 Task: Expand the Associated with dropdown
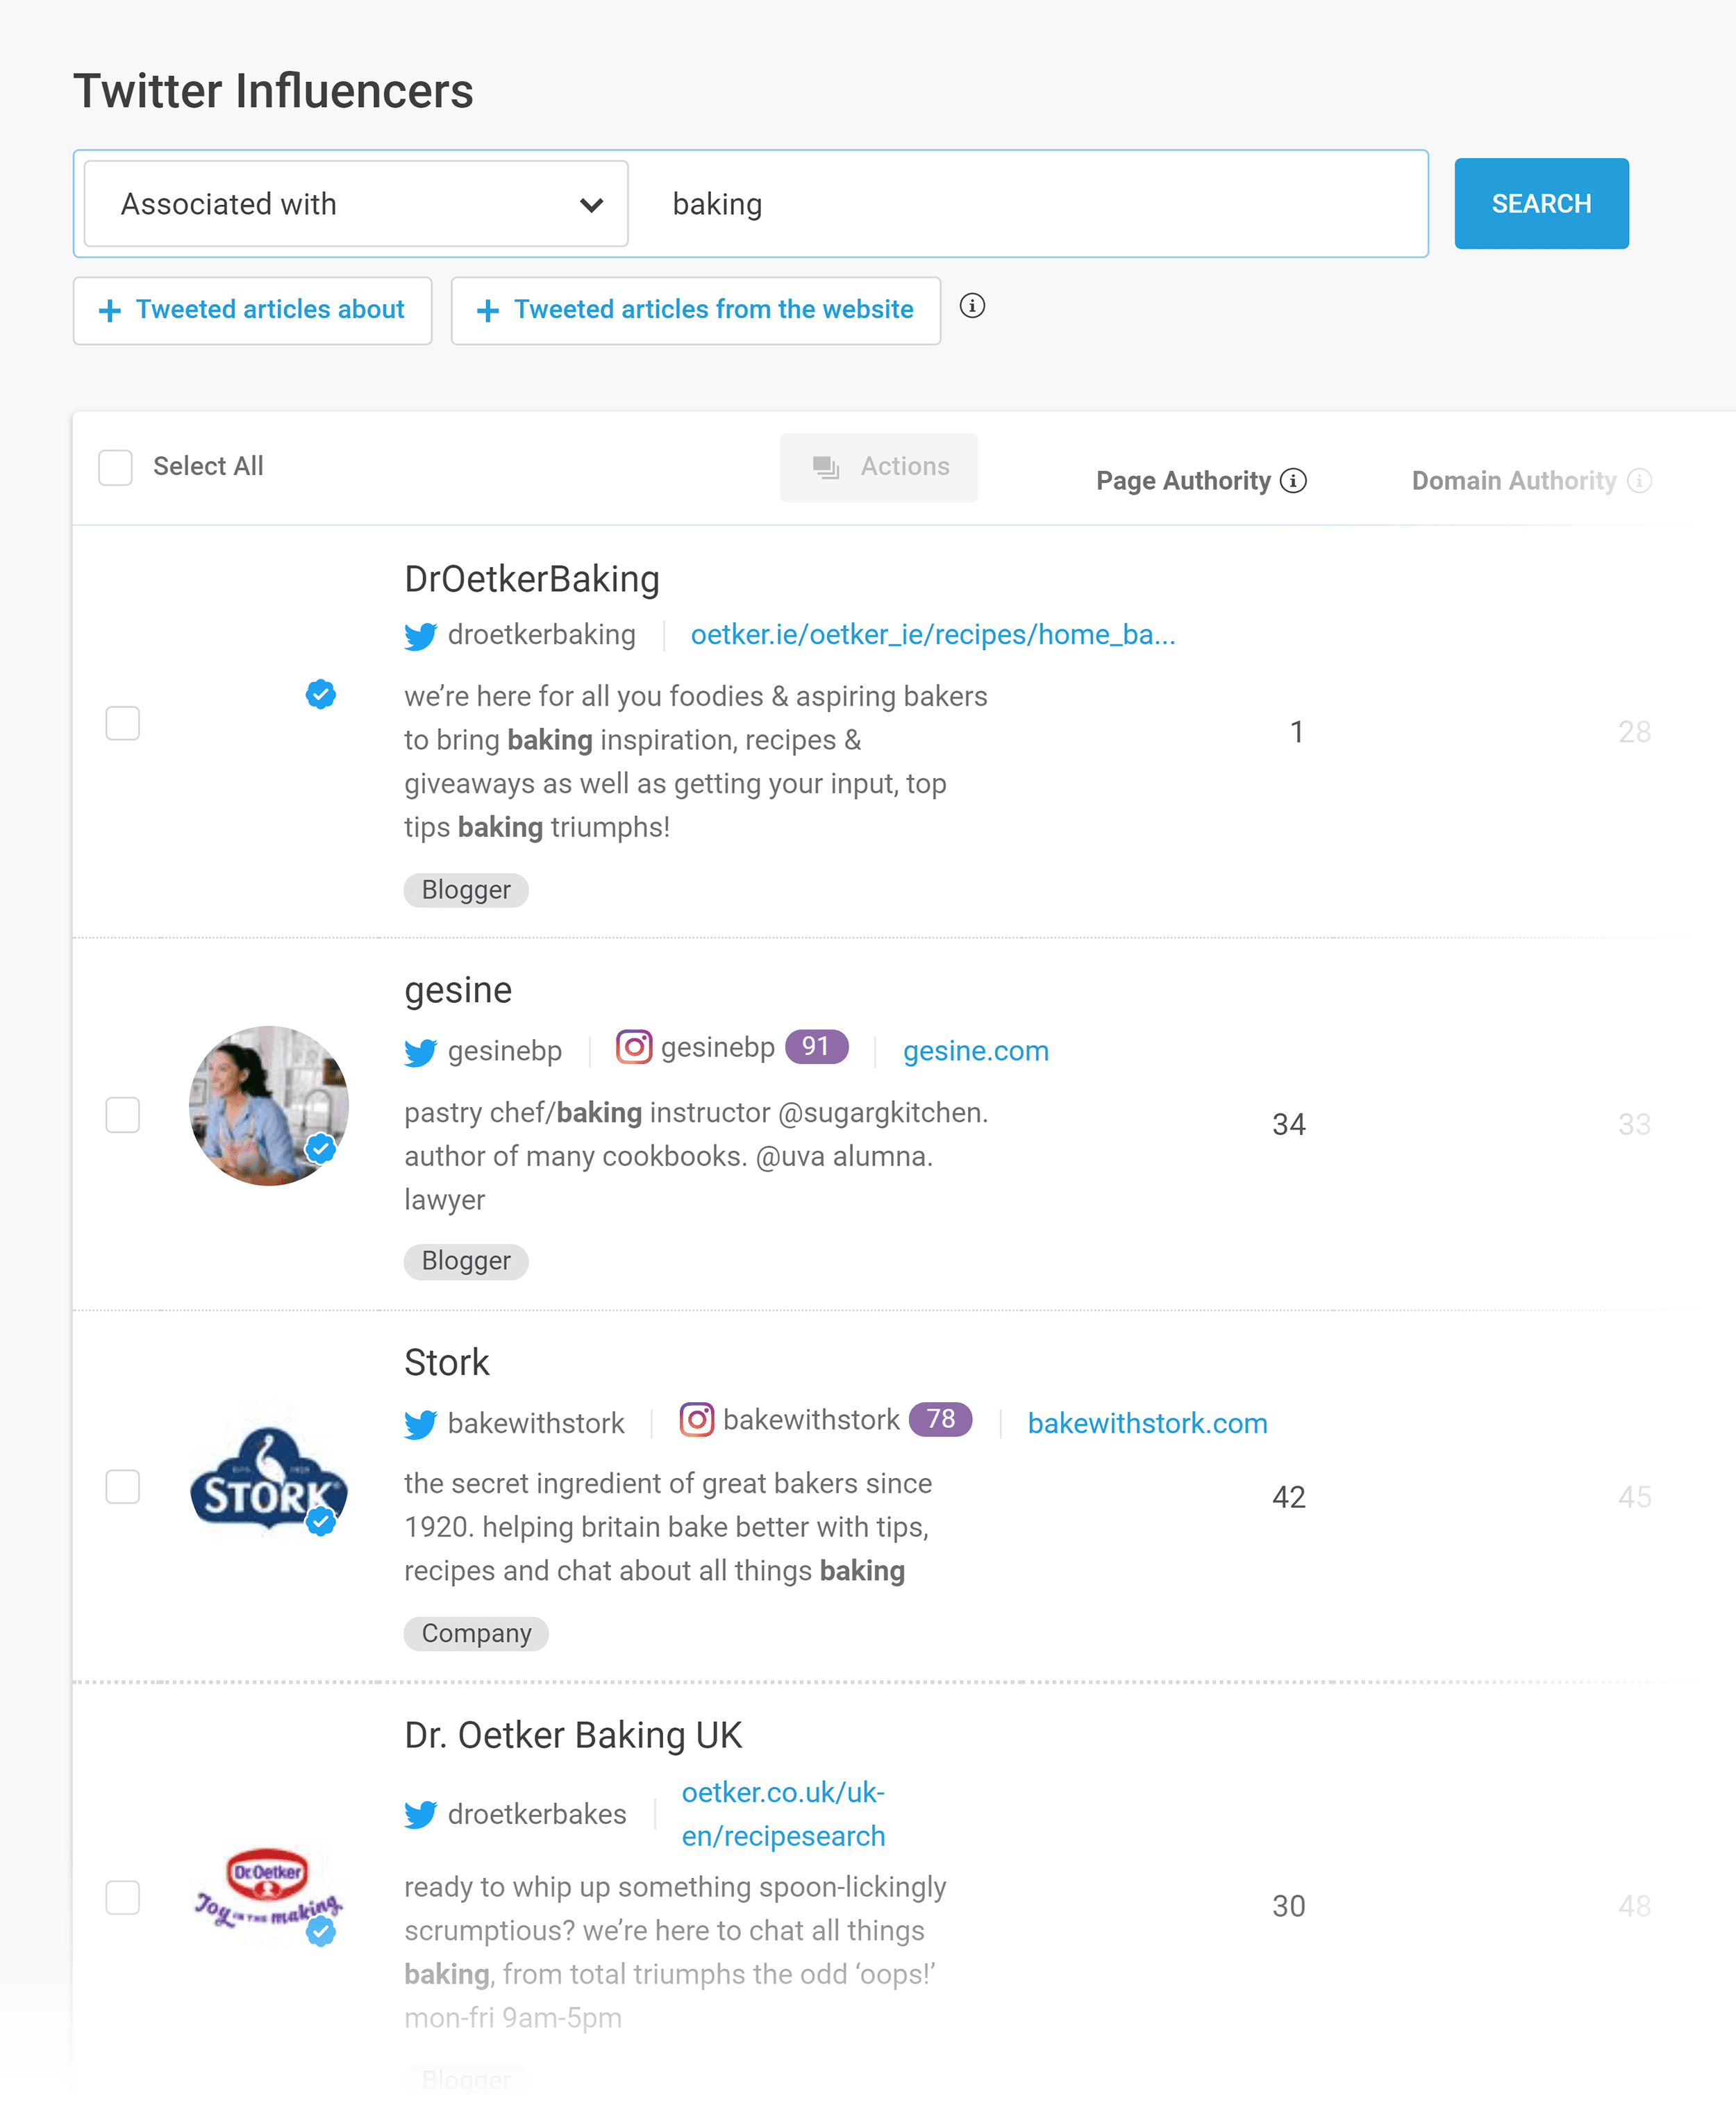pyautogui.click(x=358, y=205)
